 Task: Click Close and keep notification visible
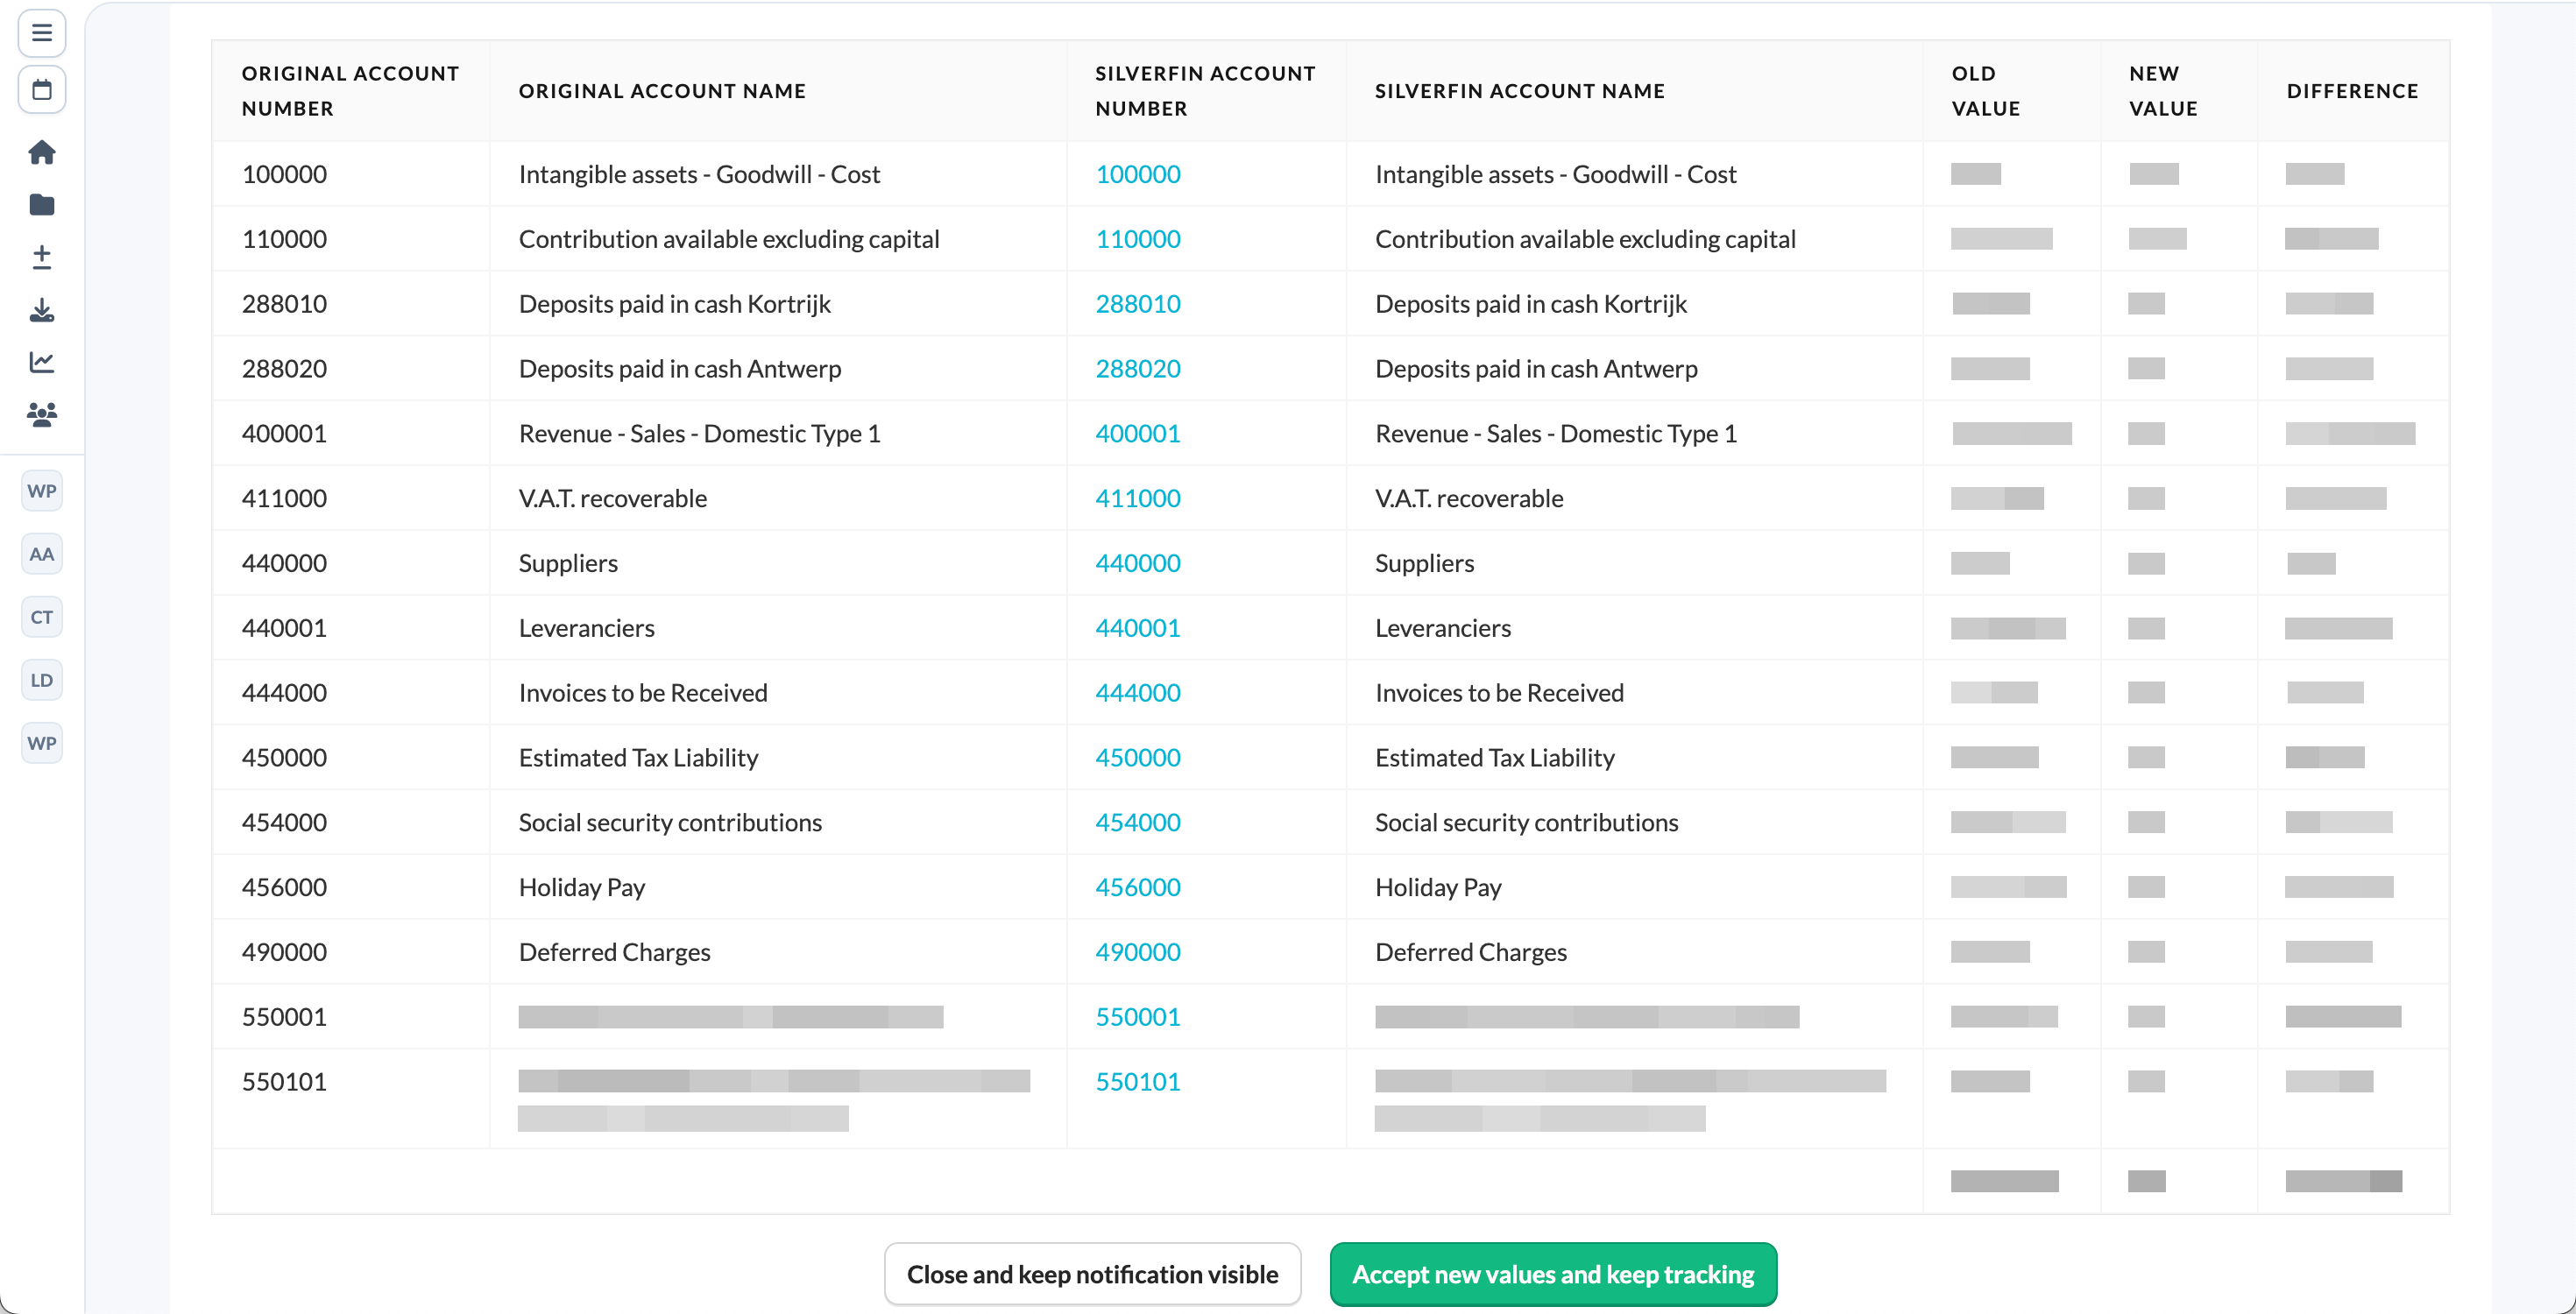[1092, 1274]
